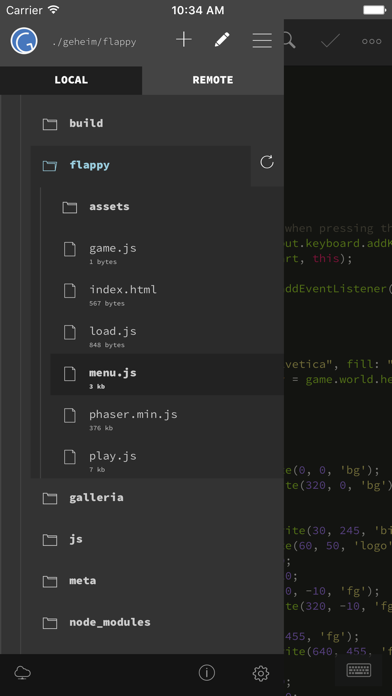Expand the build folder
This screenshot has width=392, height=696.
pos(86,123)
